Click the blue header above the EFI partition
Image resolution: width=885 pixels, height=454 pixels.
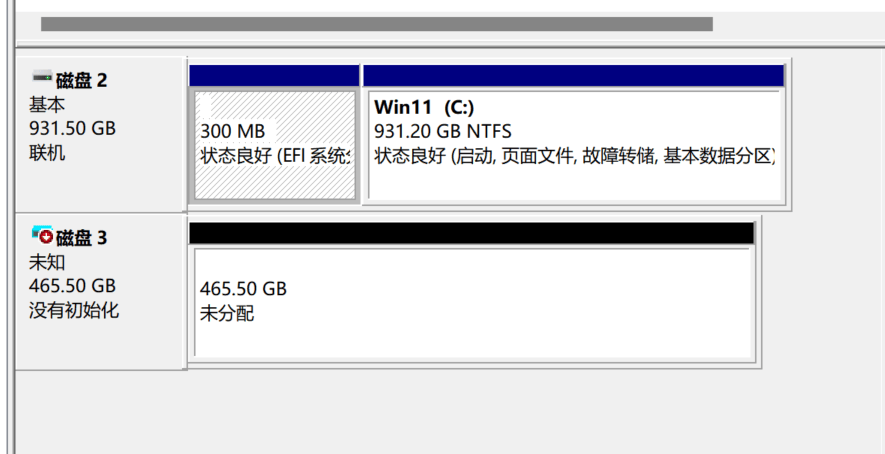tap(274, 76)
